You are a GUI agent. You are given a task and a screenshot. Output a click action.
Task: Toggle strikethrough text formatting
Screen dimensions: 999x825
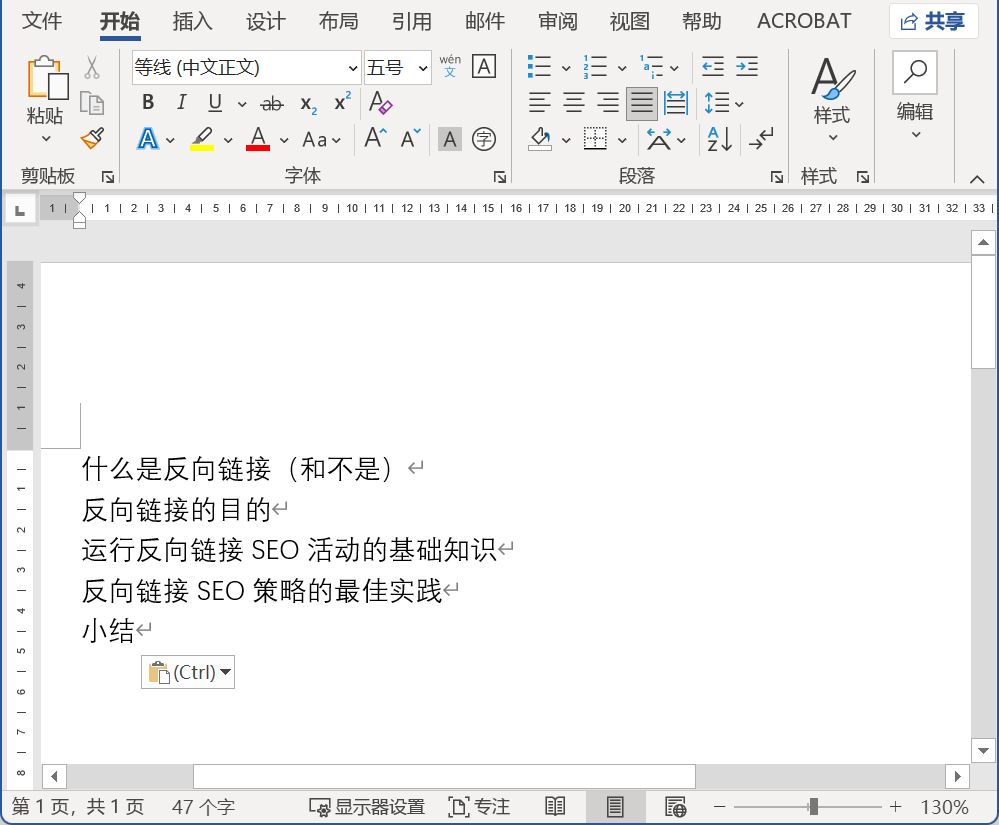coord(271,103)
